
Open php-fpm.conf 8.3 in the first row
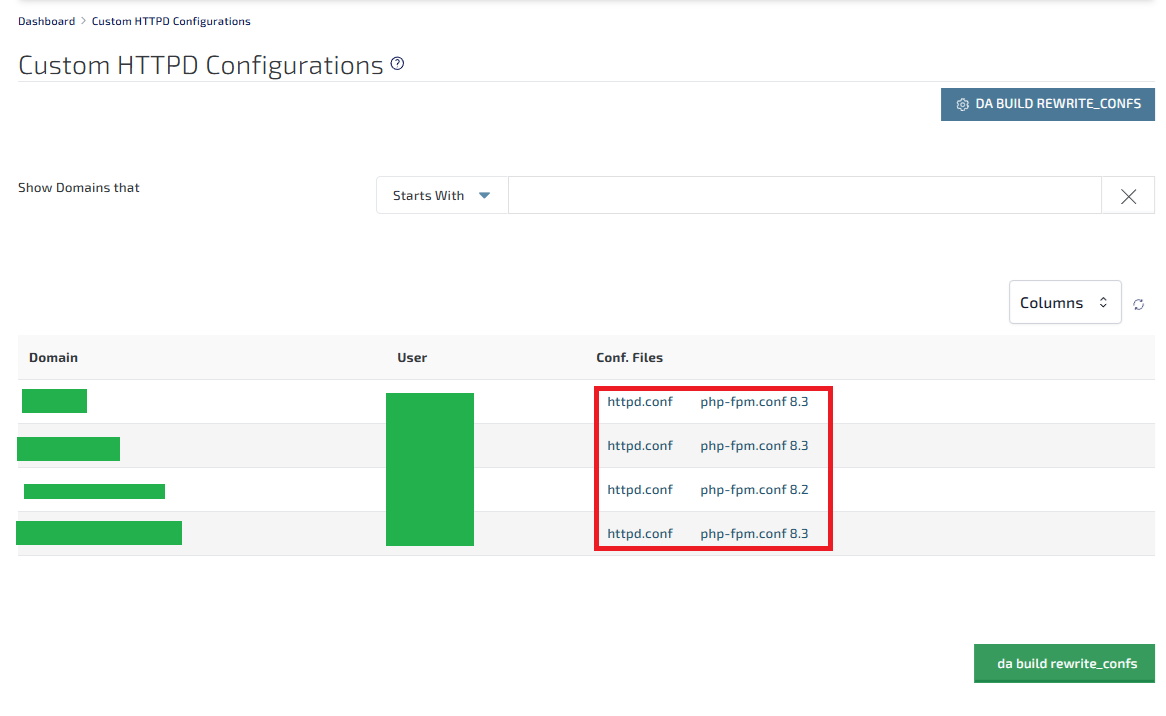(754, 402)
